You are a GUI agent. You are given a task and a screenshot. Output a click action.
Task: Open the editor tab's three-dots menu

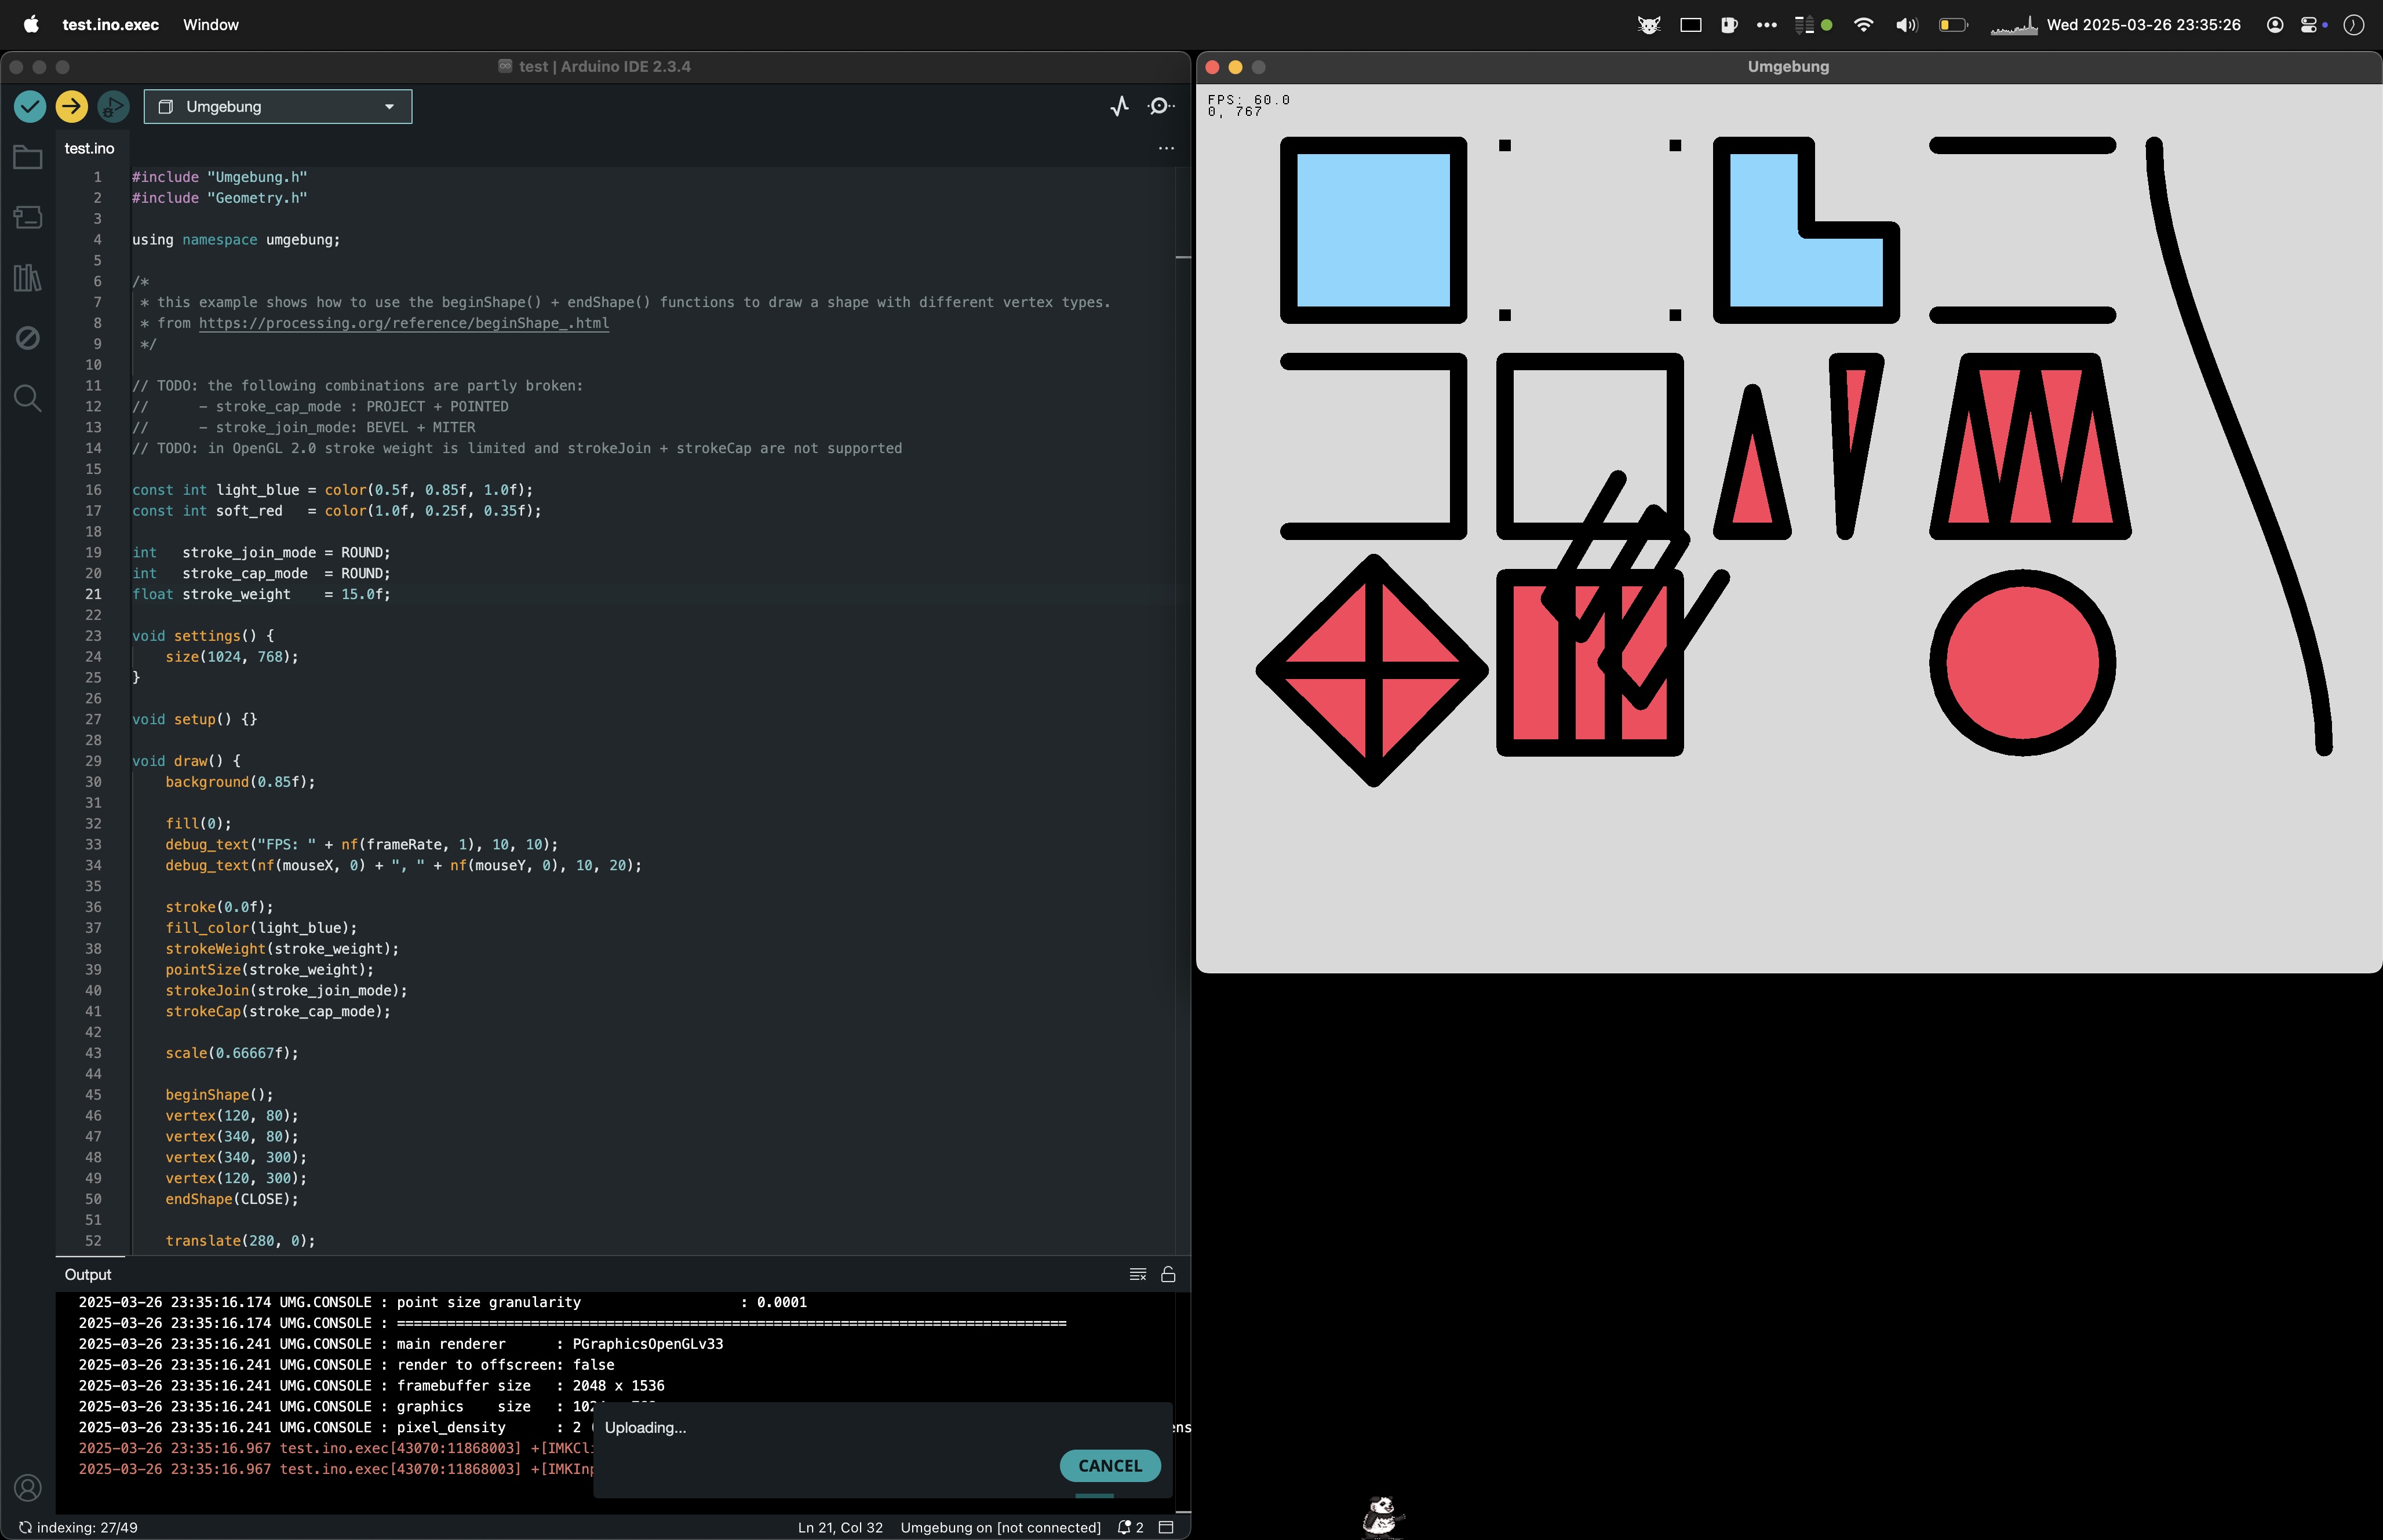click(1166, 148)
